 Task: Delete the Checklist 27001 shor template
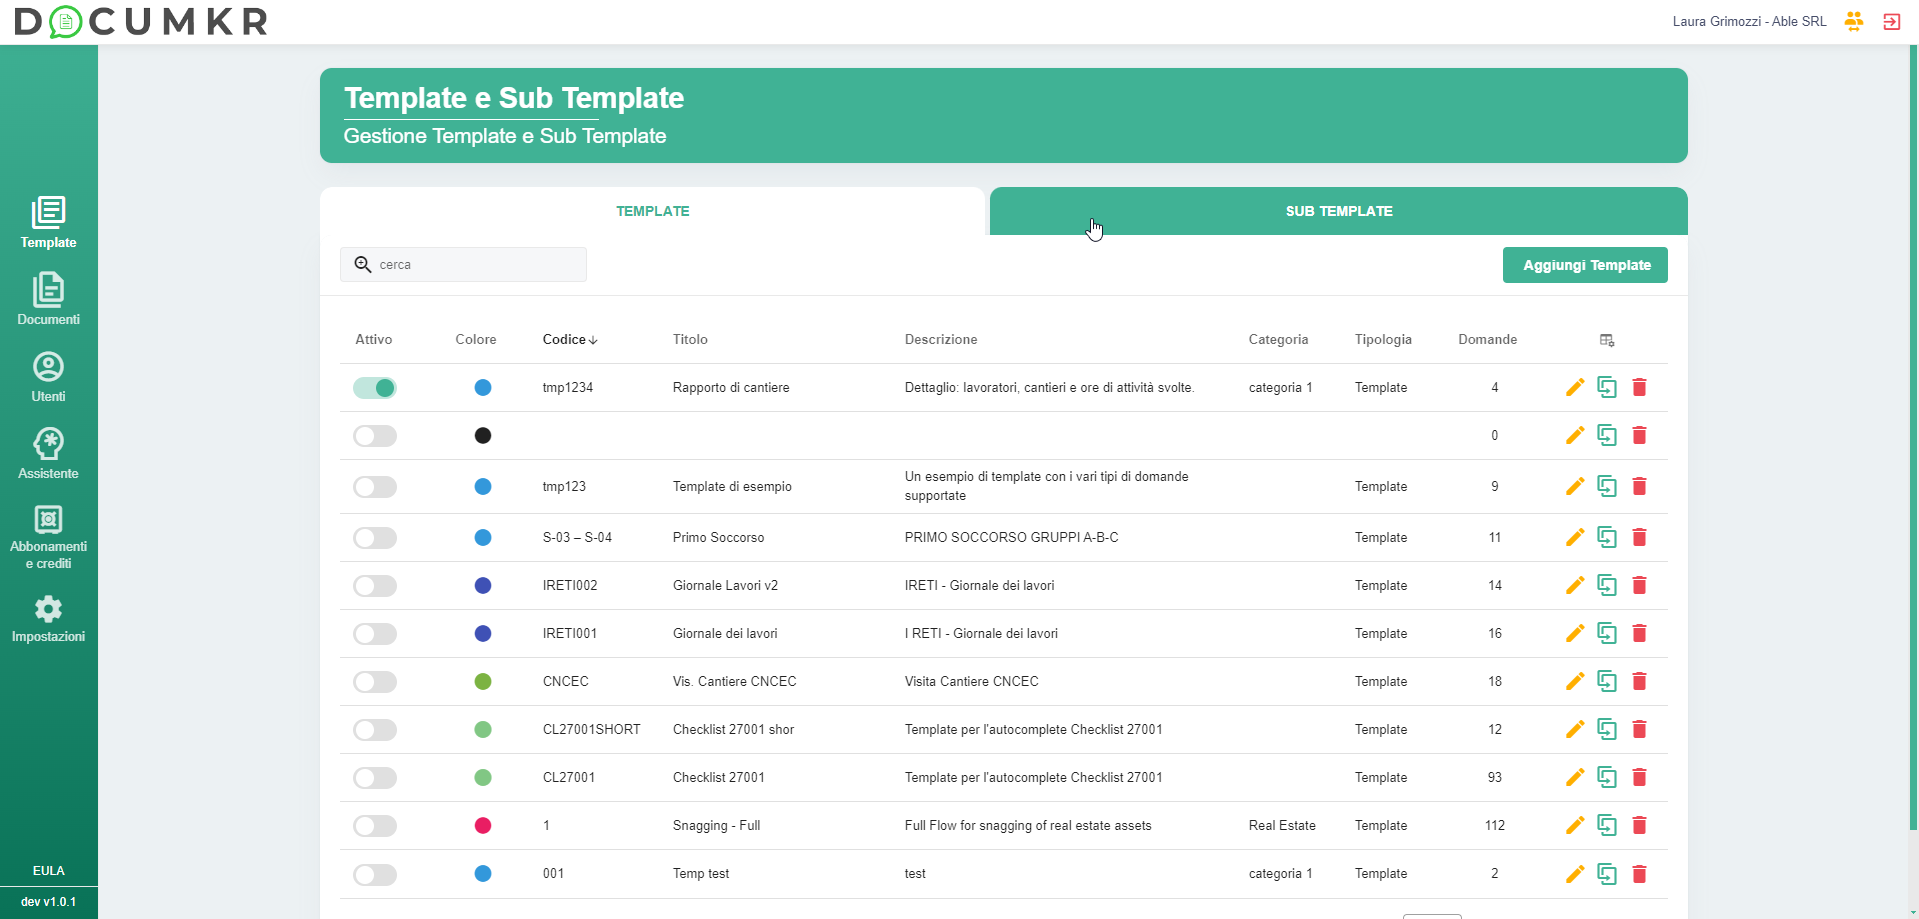[1639, 729]
